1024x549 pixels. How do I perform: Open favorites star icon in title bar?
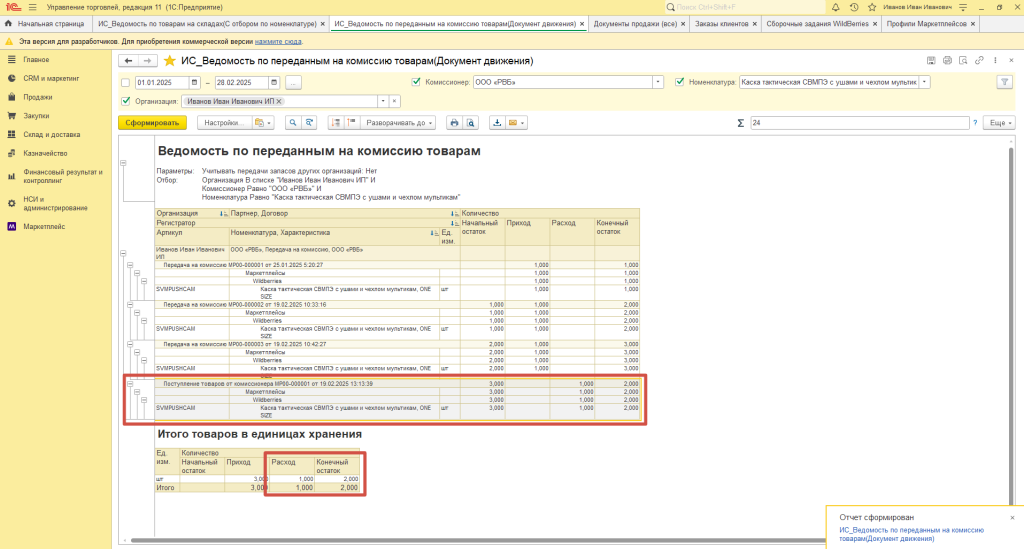[x=872, y=7]
